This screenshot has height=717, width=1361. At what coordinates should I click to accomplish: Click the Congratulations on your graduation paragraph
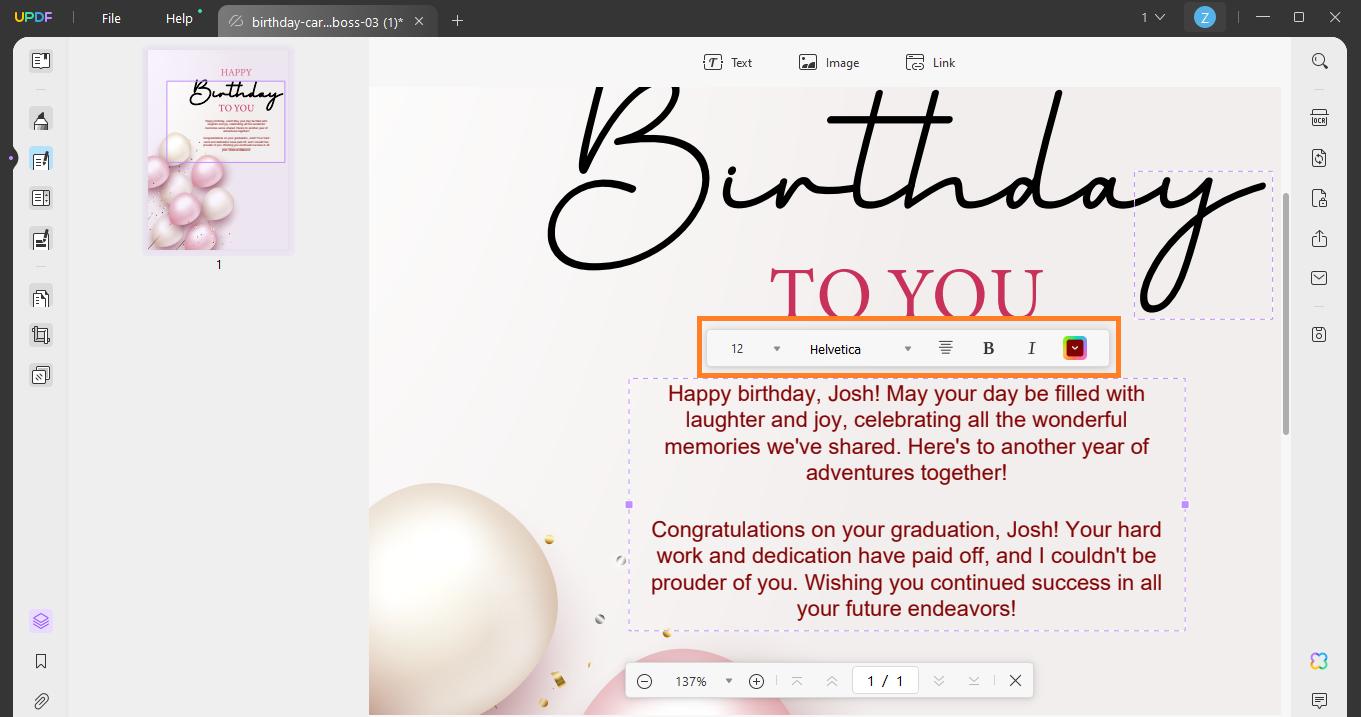[906, 569]
